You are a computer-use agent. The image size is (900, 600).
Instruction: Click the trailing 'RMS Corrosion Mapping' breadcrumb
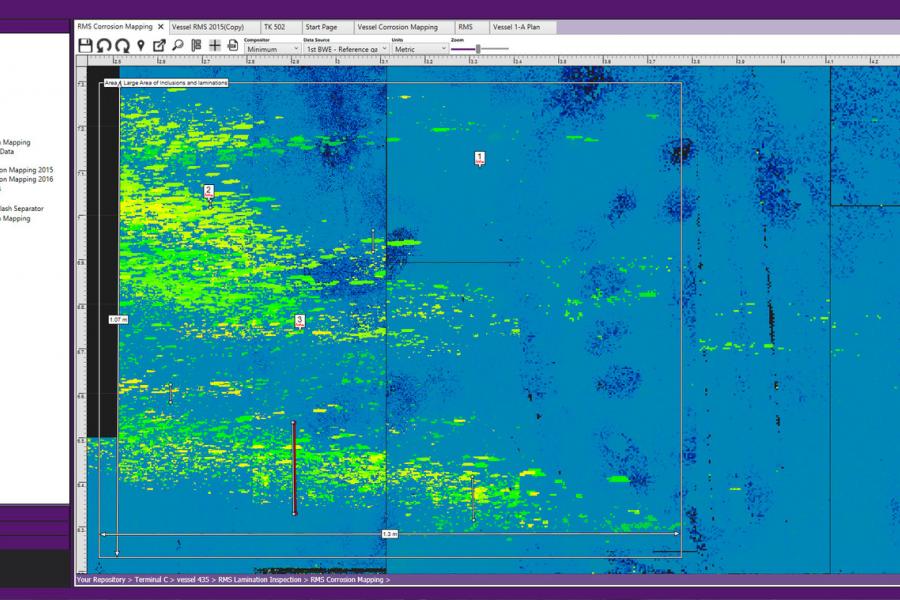(347, 580)
